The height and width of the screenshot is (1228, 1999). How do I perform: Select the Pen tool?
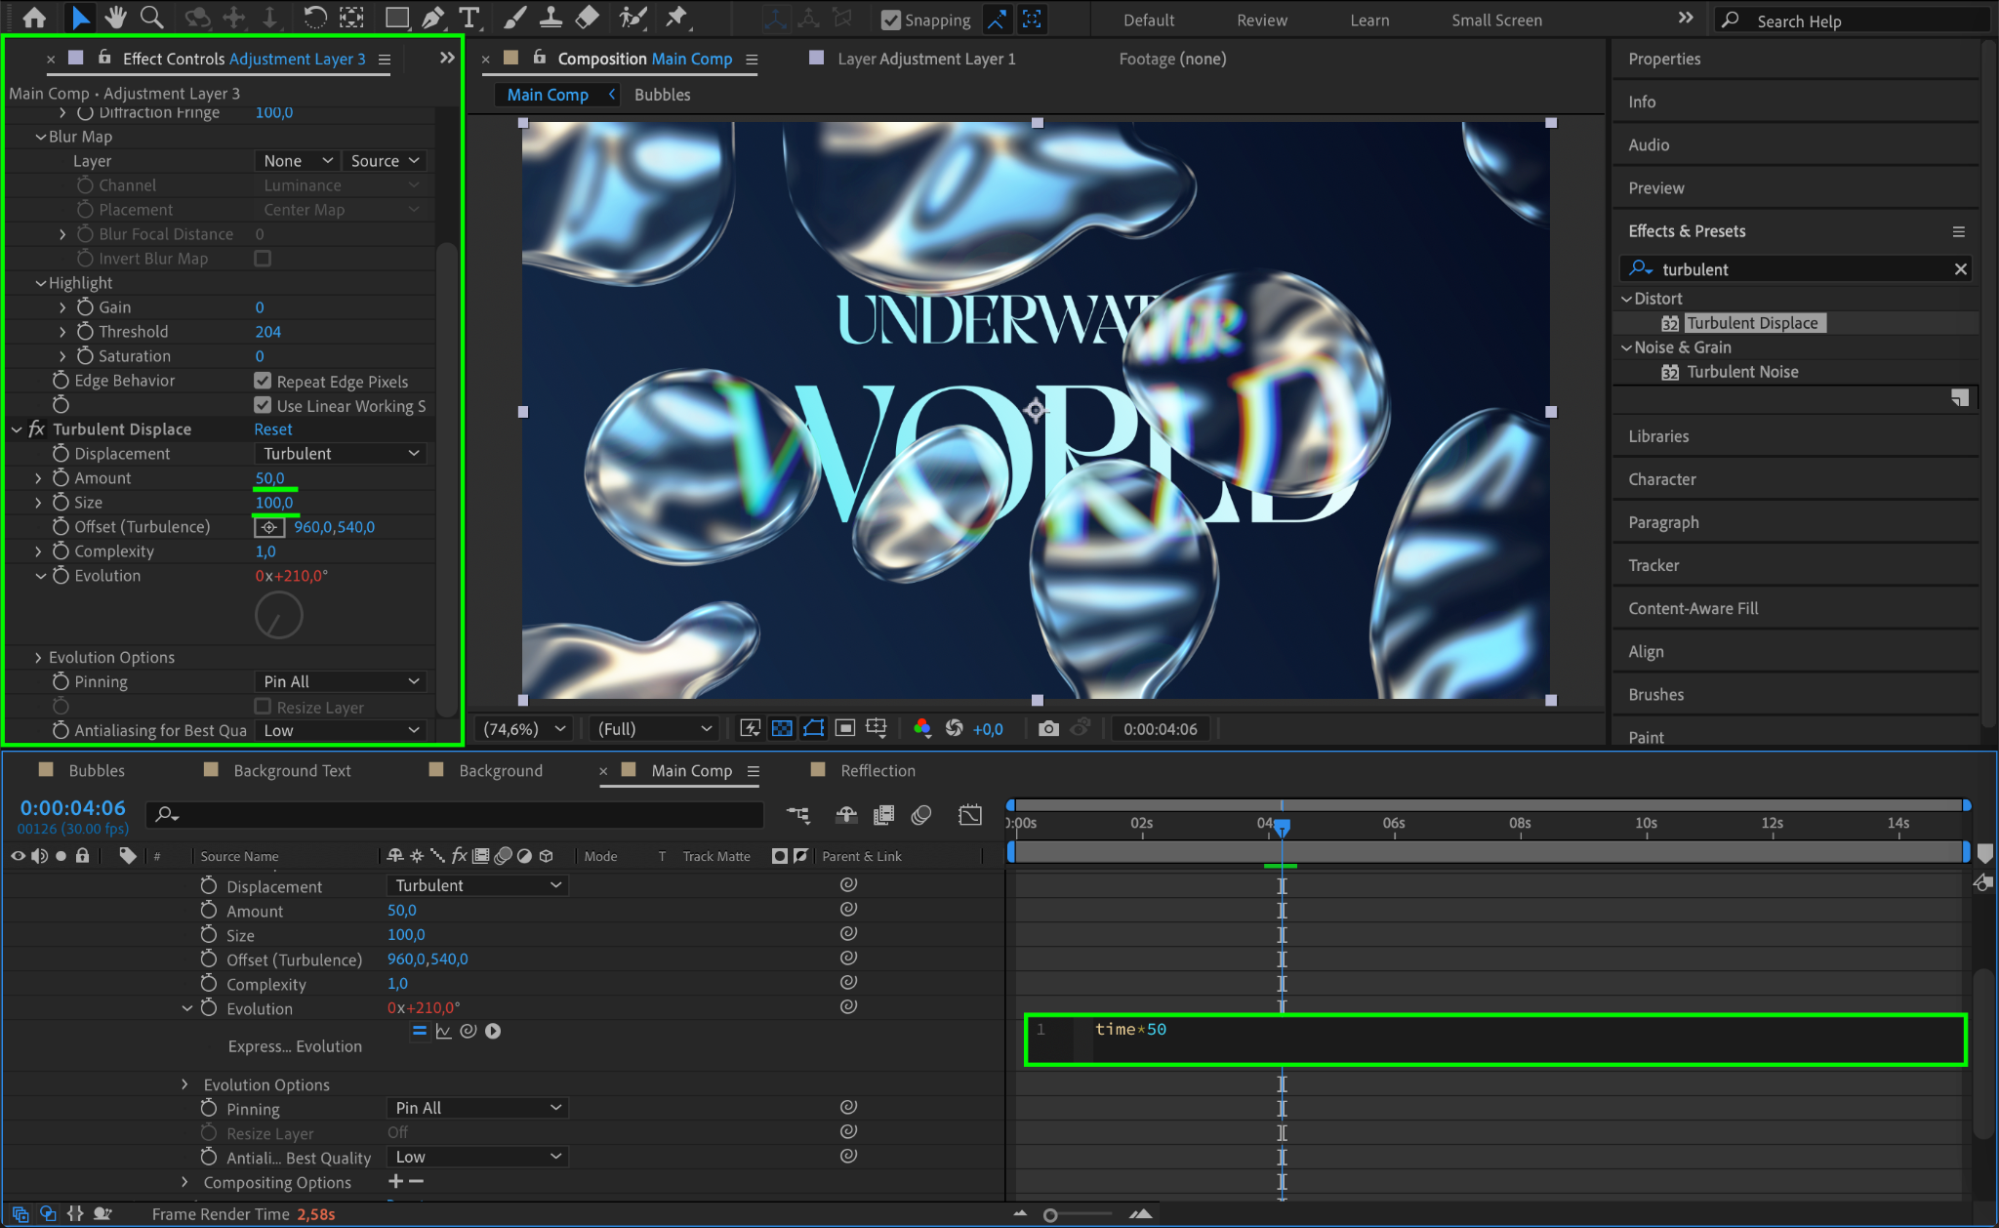pos(433,17)
